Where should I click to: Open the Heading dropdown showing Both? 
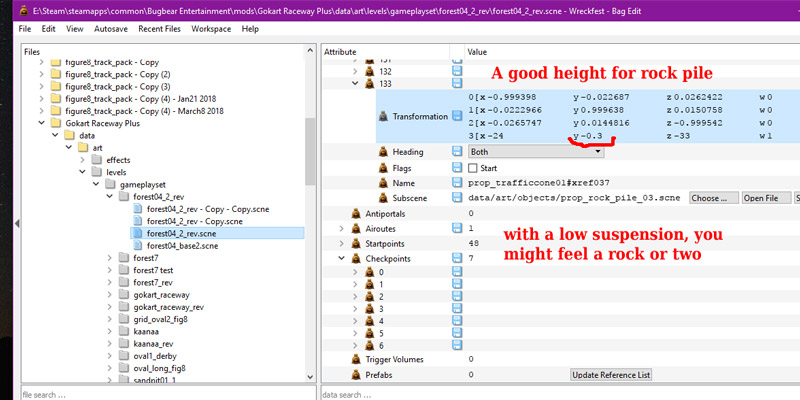(x=536, y=152)
